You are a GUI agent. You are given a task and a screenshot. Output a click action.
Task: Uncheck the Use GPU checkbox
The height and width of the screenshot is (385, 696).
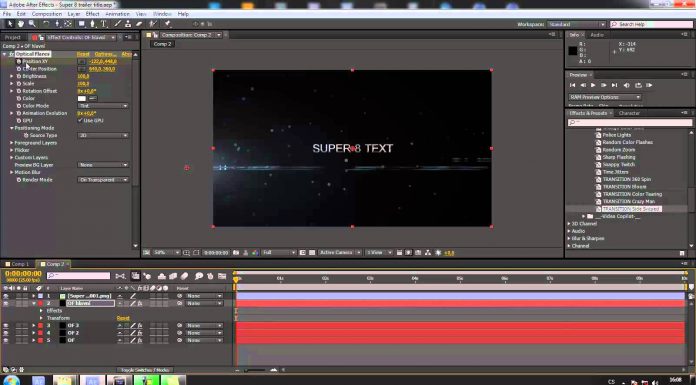[x=80, y=120]
